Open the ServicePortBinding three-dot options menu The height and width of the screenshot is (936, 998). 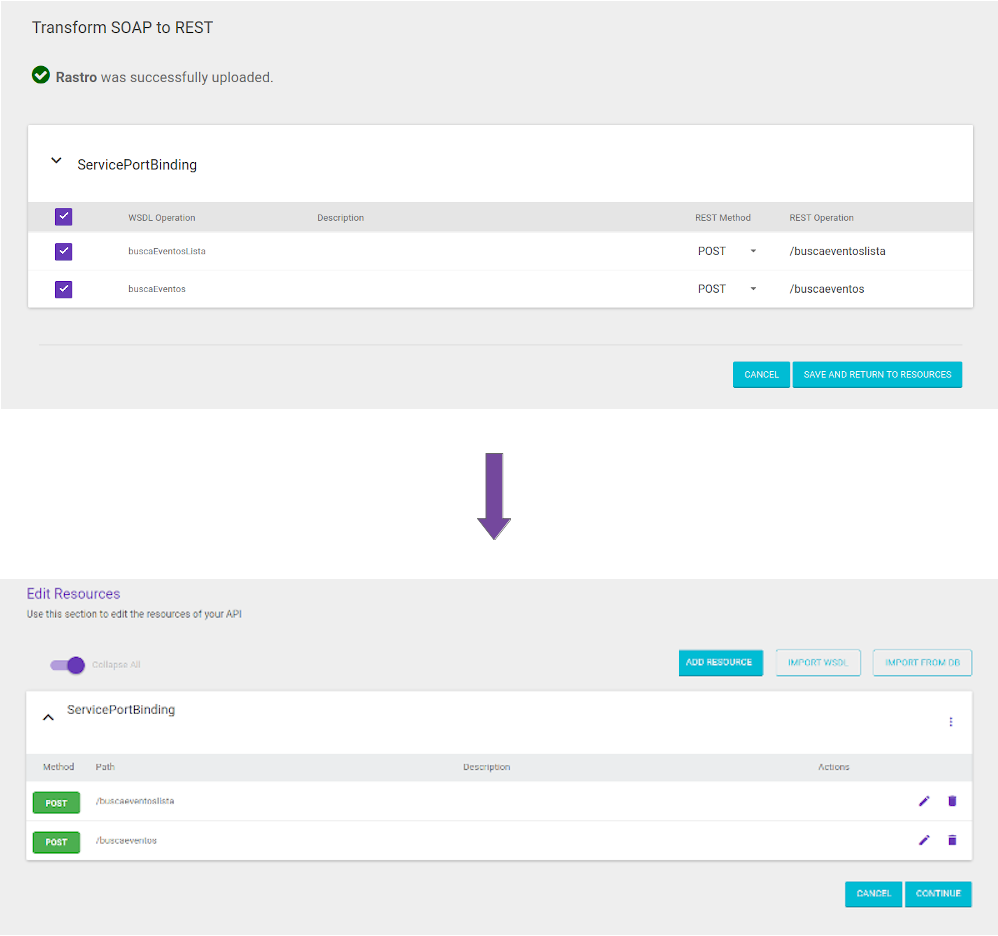(951, 721)
